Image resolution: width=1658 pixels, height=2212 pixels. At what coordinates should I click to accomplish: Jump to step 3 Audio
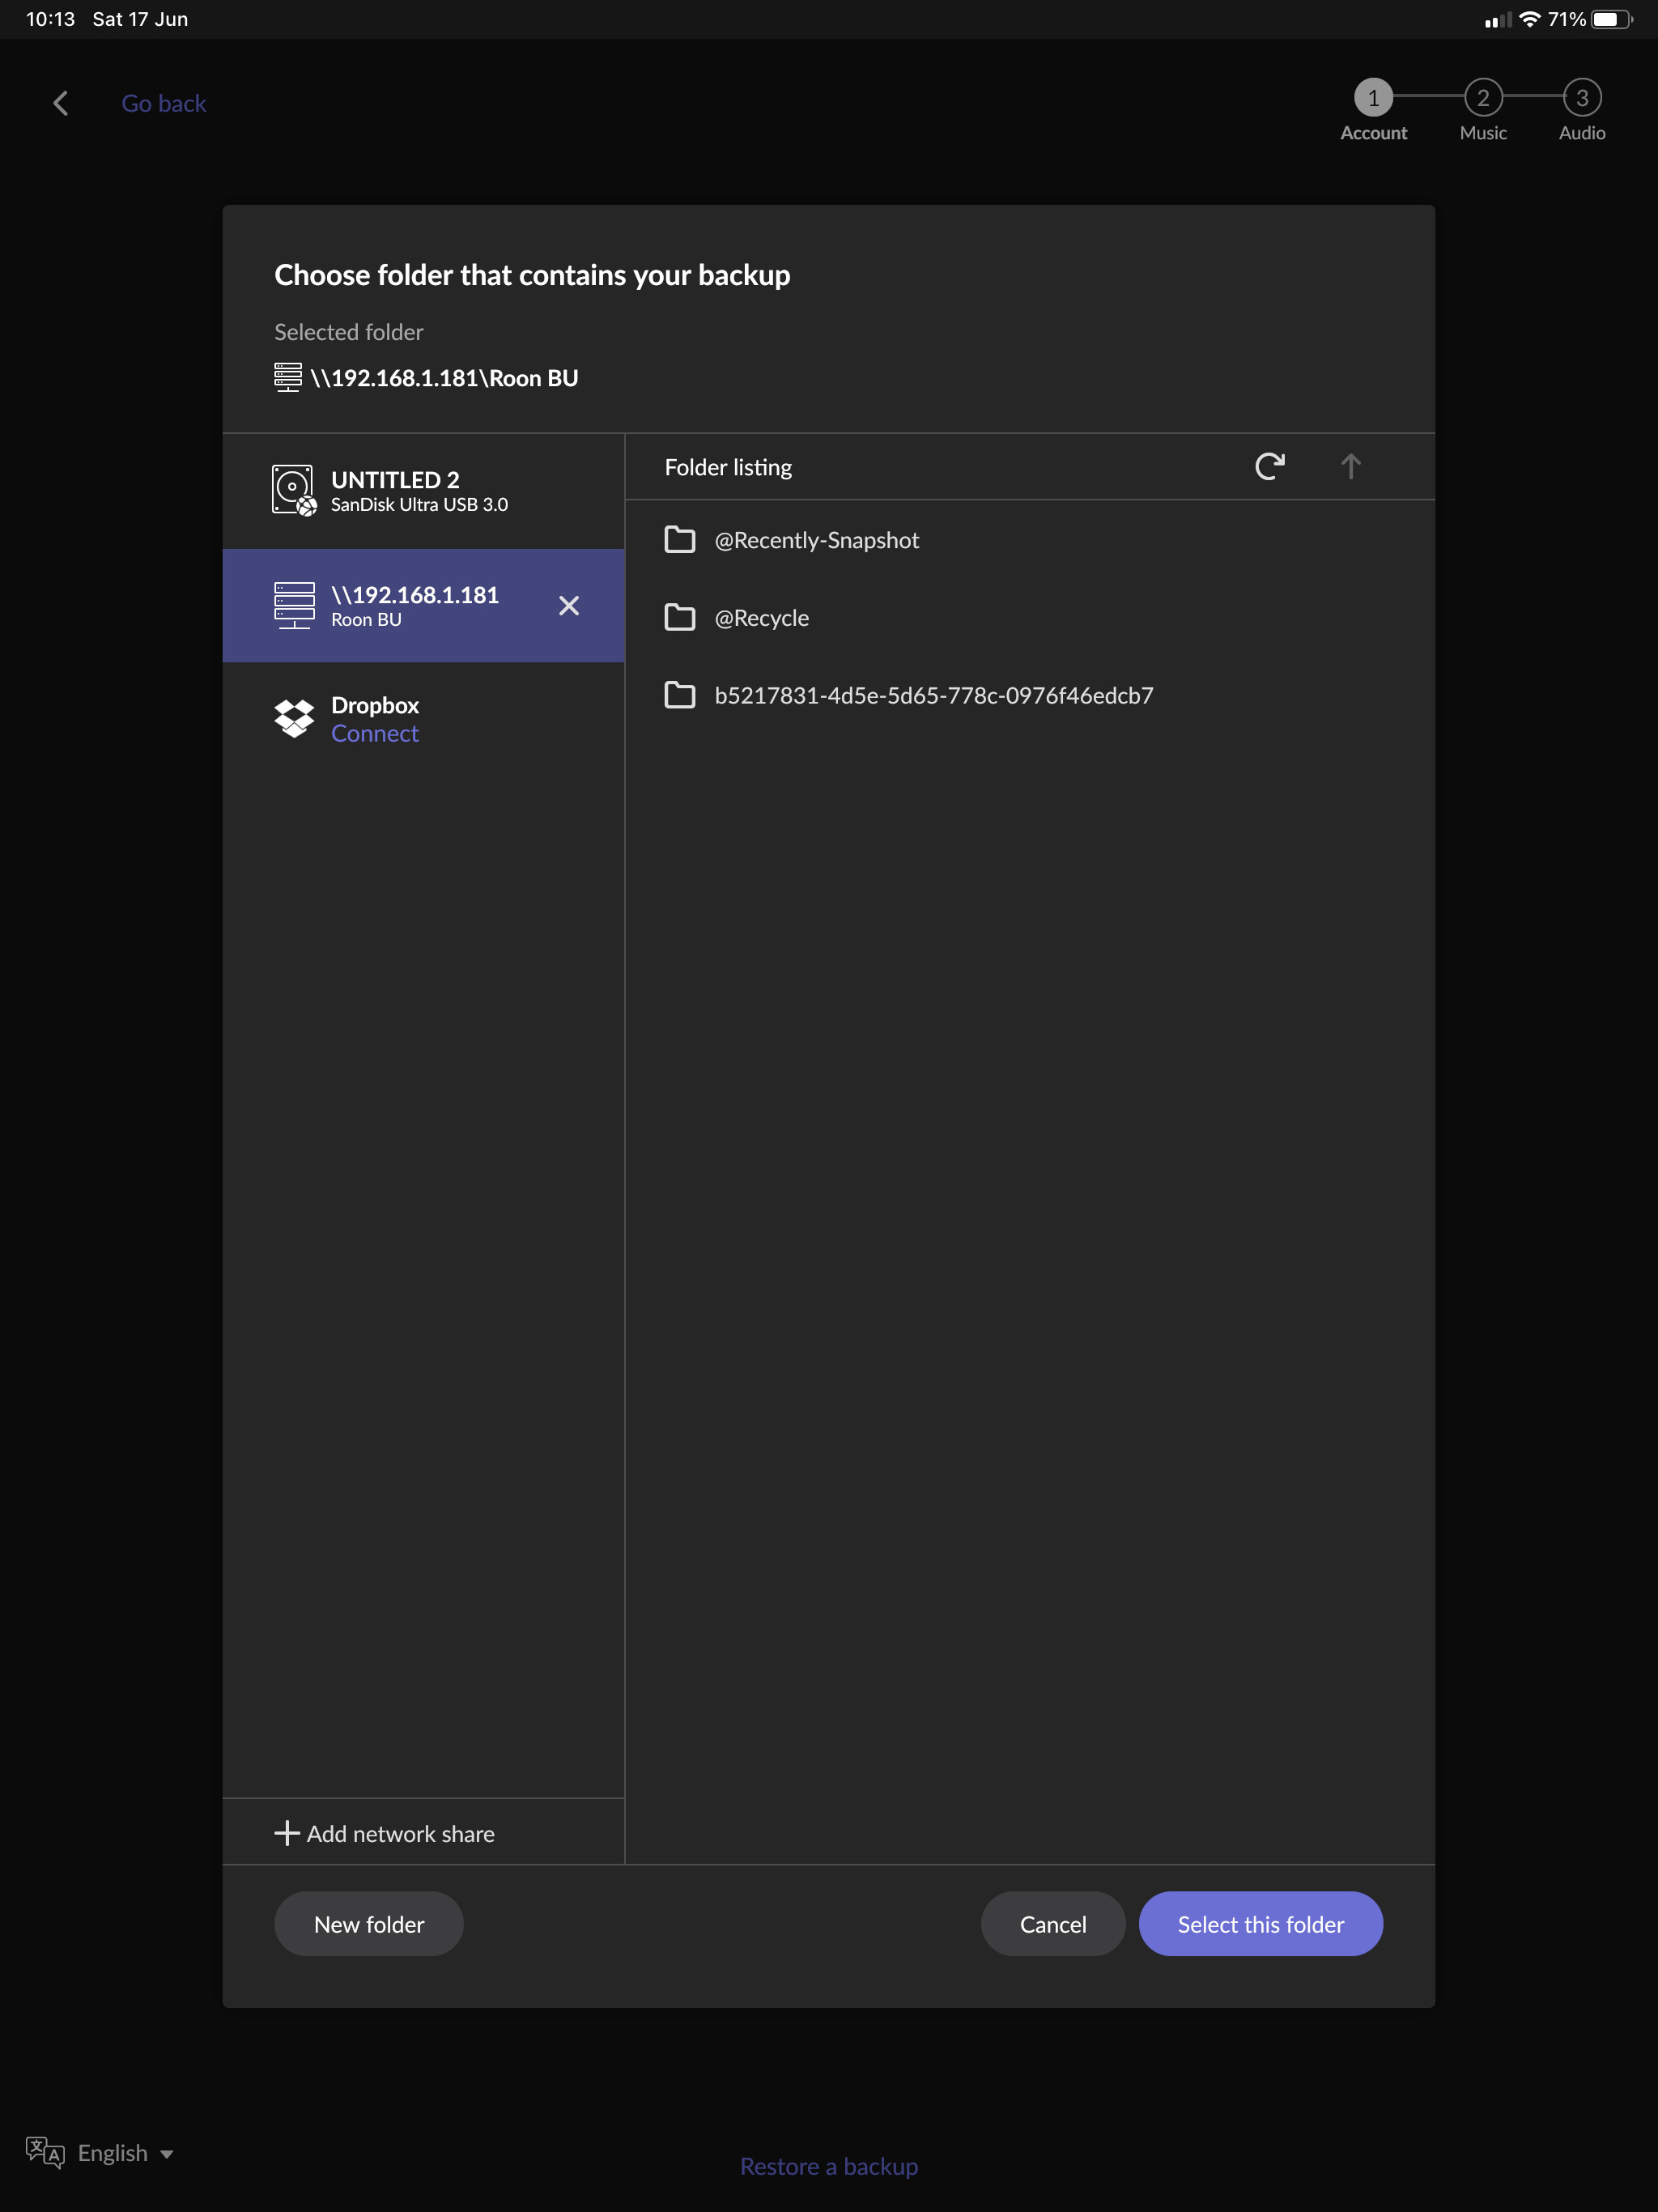pyautogui.click(x=1582, y=98)
